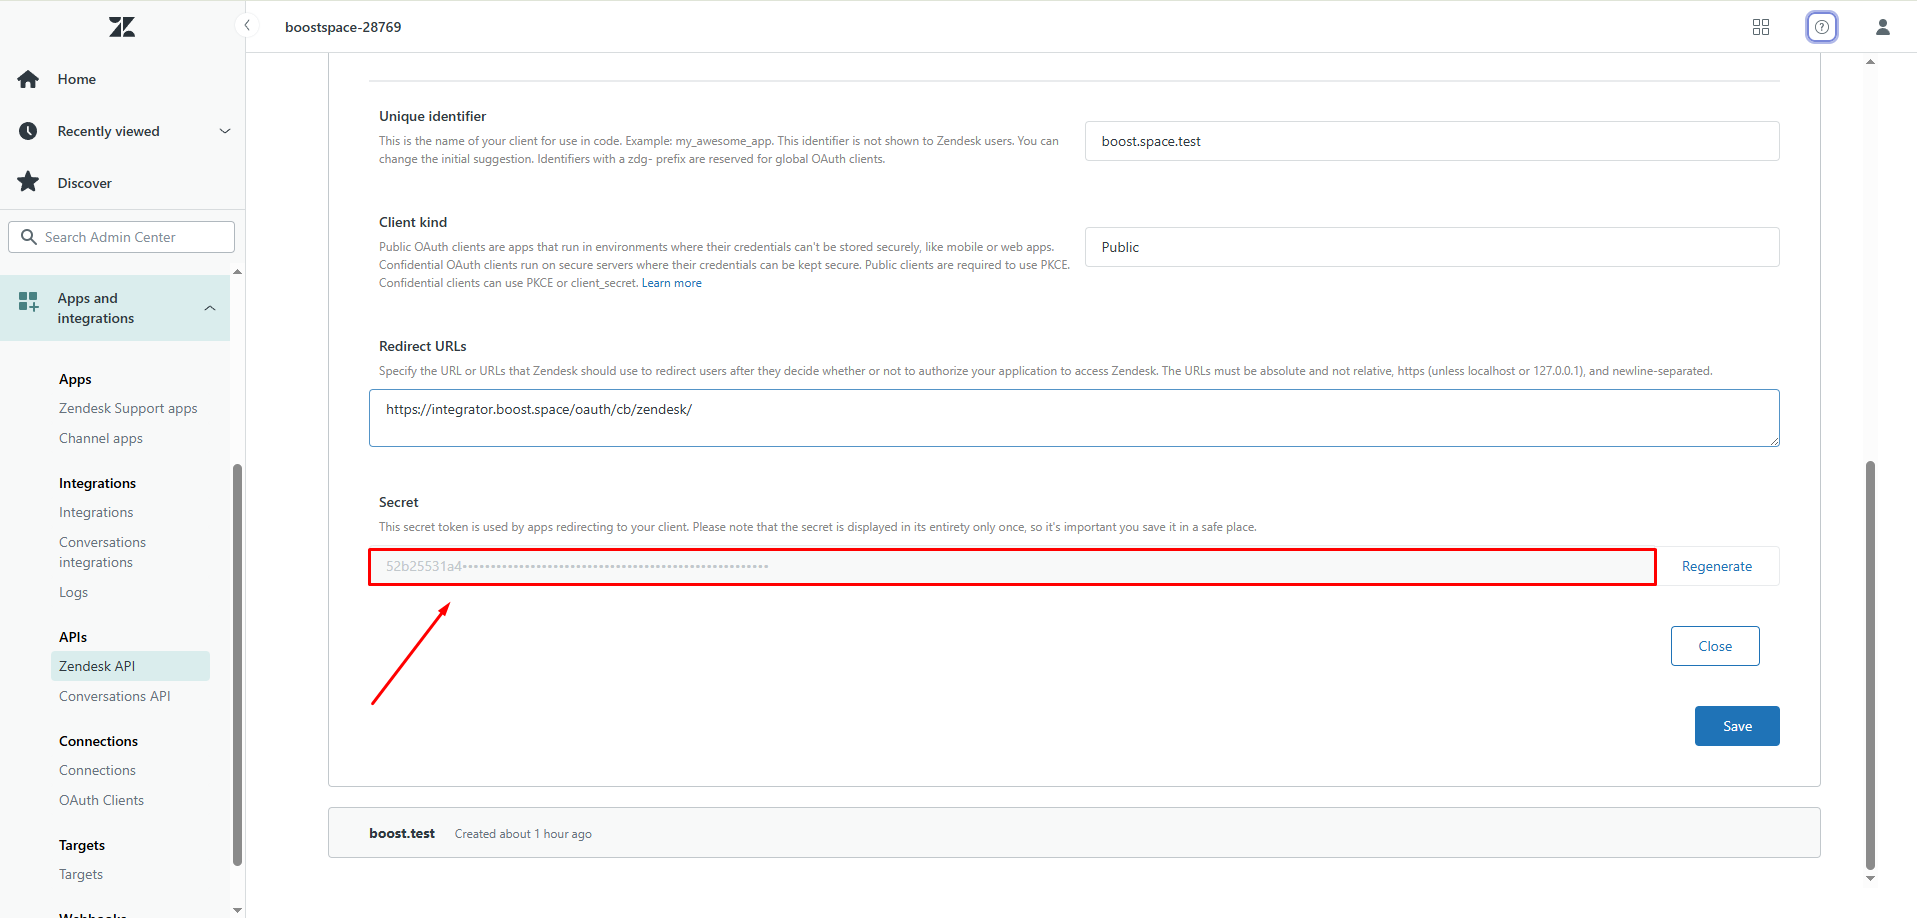Click the Redirect URLs text area

pyautogui.click(x=1074, y=418)
